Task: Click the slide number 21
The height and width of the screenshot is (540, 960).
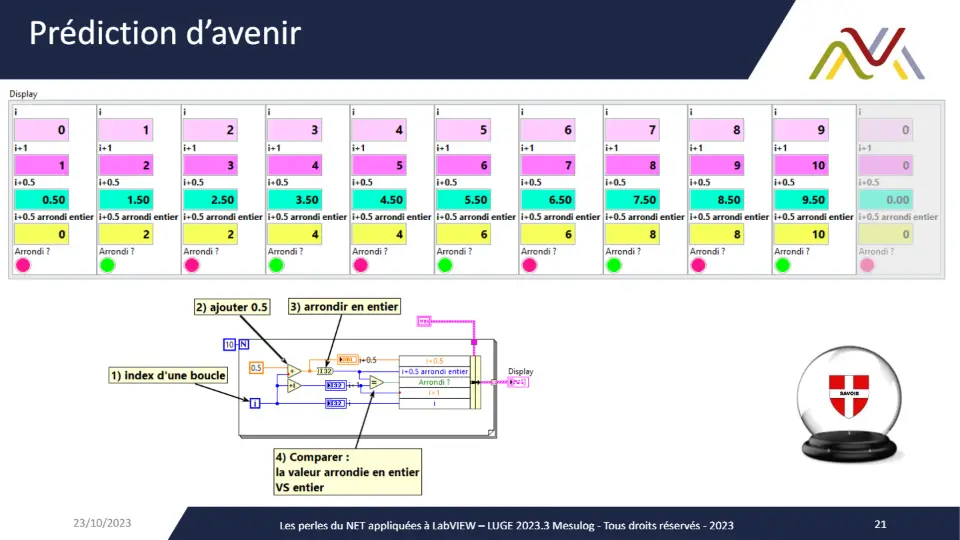Action: tap(880, 524)
